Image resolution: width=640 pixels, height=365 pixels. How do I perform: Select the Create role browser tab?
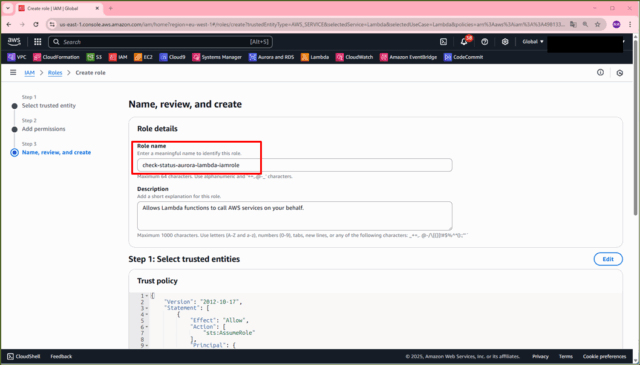tap(59, 8)
